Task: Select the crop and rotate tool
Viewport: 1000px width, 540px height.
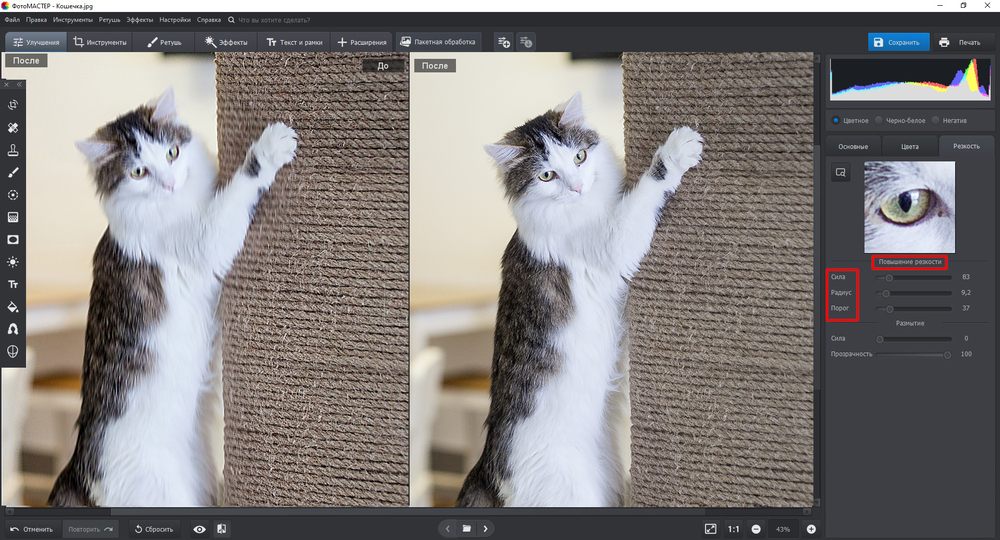Action: [x=13, y=105]
